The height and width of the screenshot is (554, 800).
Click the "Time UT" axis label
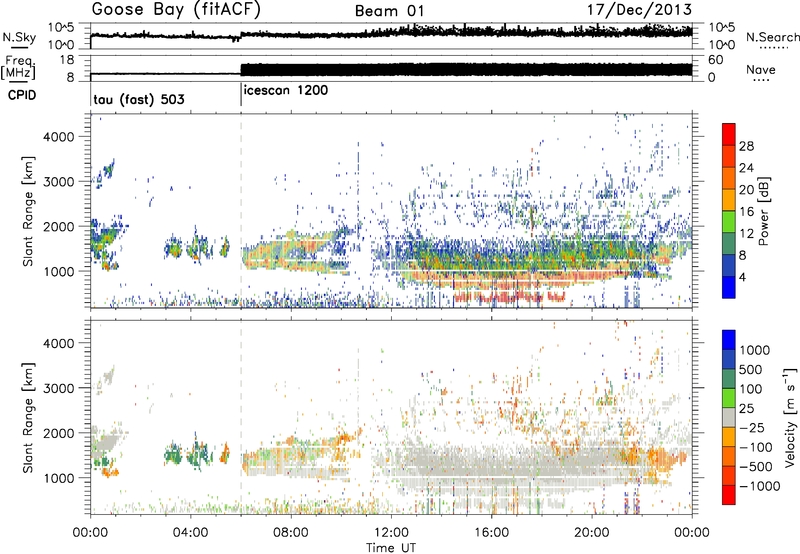[391, 548]
